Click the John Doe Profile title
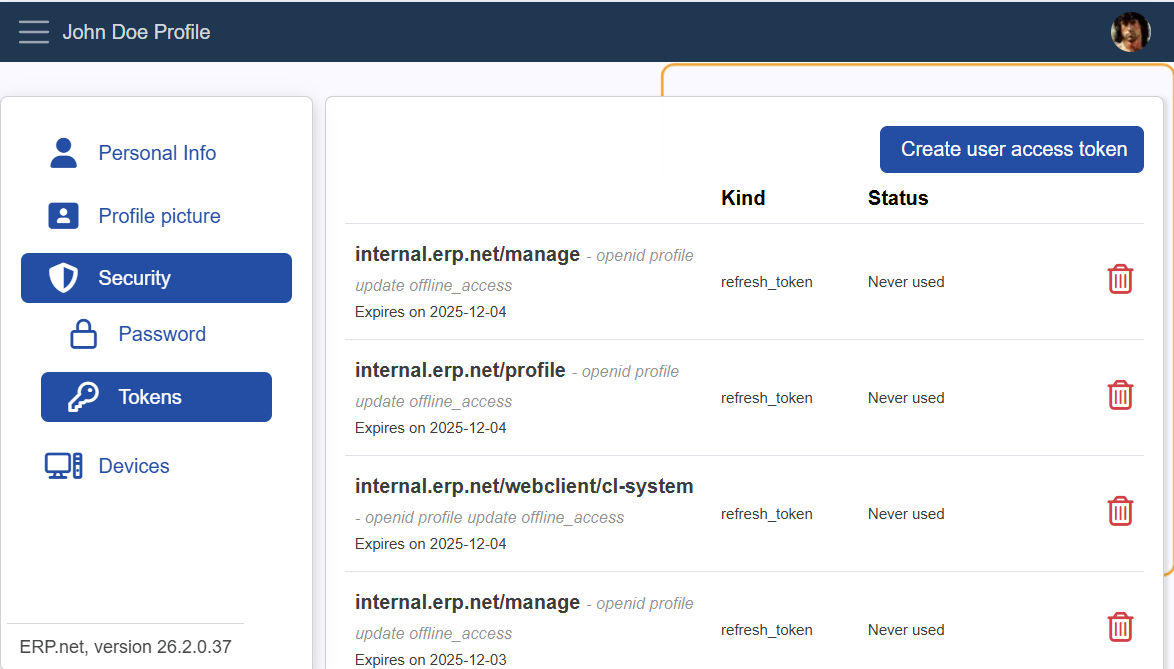 click(x=136, y=31)
